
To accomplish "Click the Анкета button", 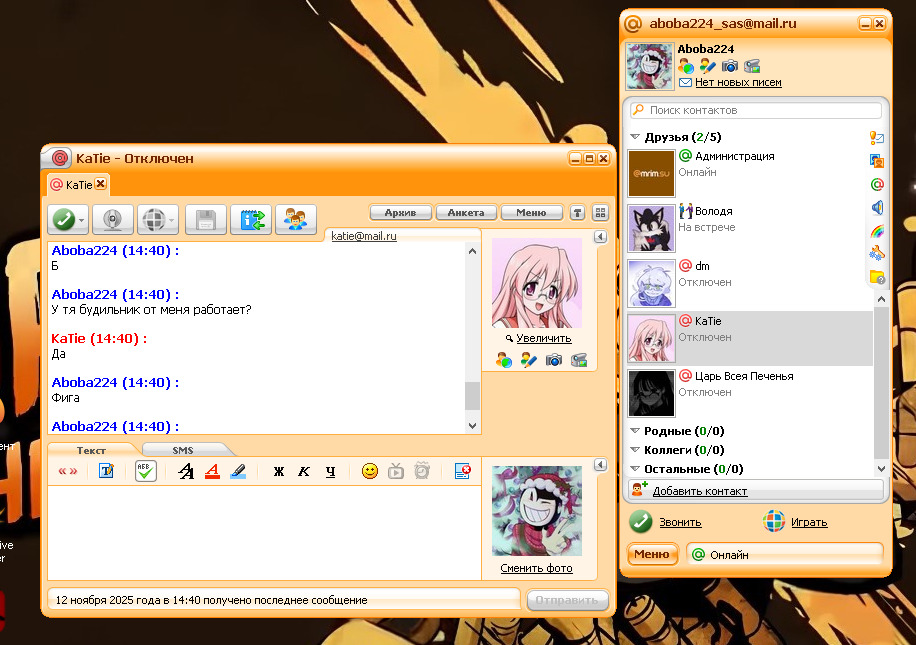I will [466, 213].
